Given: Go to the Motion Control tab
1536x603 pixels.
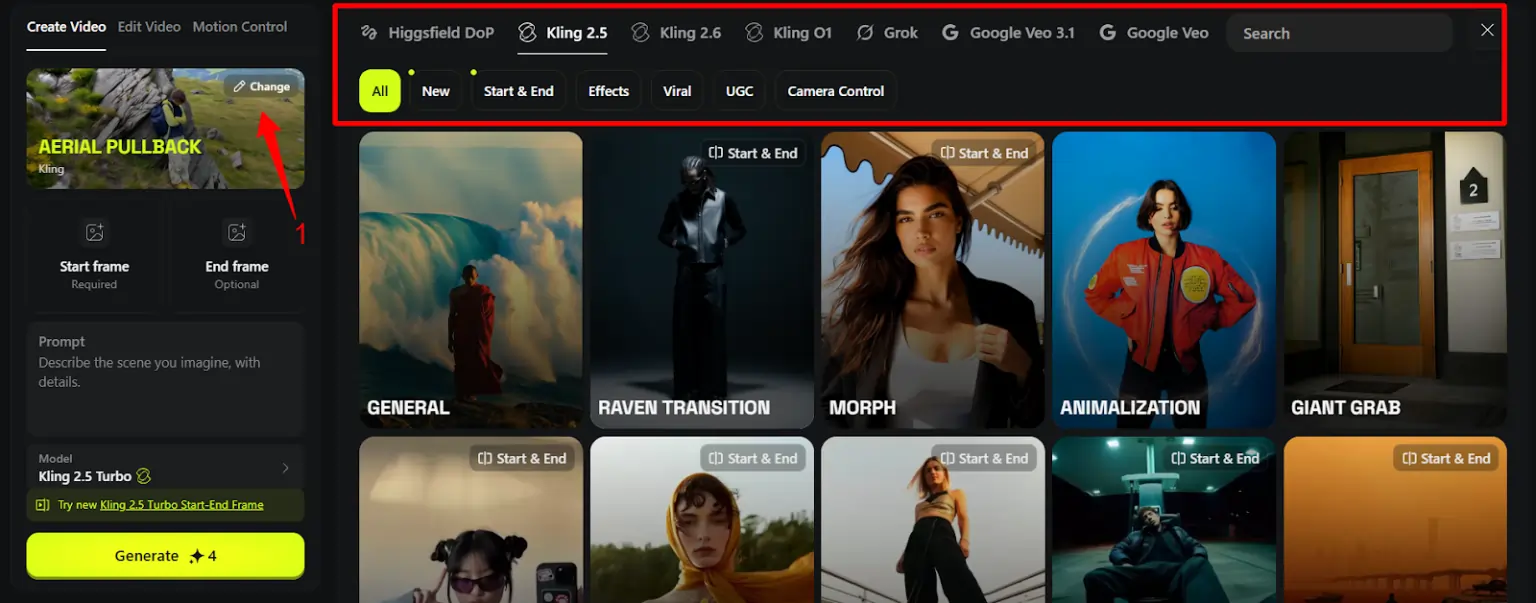Looking at the screenshot, I should pyautogui.click(x=239, y=27).
